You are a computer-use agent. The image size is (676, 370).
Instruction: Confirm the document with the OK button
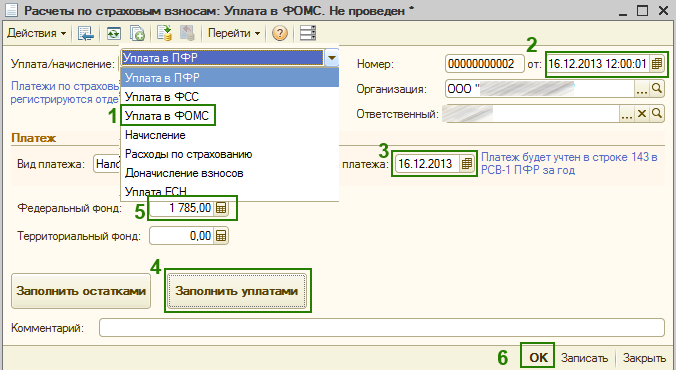[538, 357]
